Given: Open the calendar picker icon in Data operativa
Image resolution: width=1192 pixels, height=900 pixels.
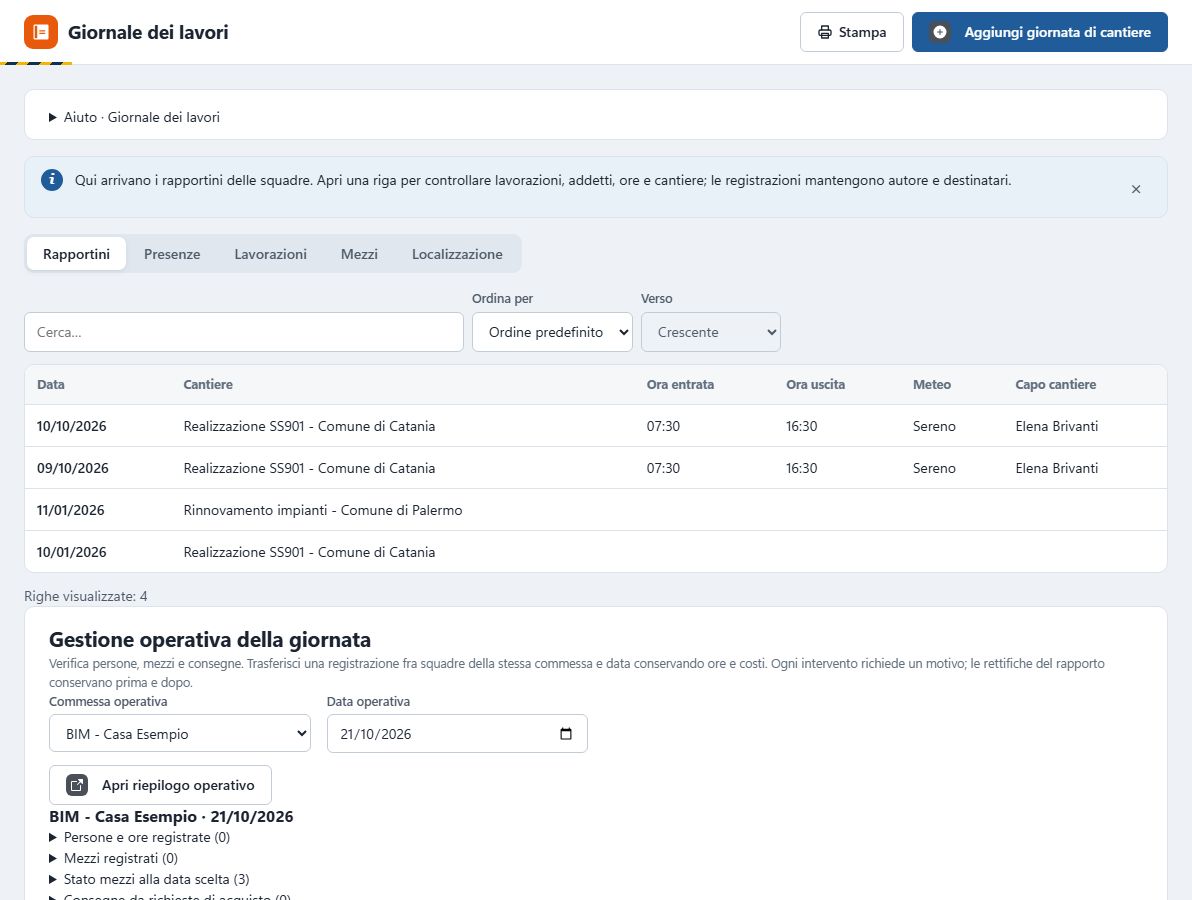Looking at the screenshot, I should pyautogui.click(x=566, y=734).
